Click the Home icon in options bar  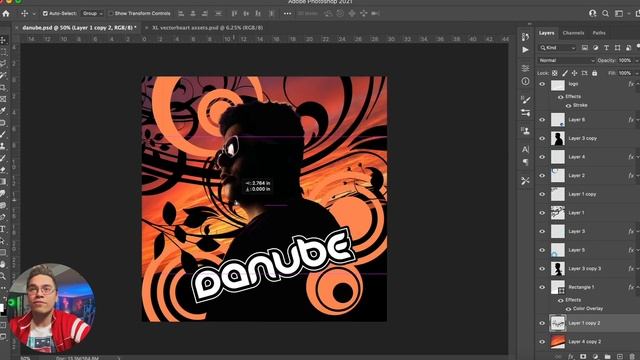click(x=6, y=13)
